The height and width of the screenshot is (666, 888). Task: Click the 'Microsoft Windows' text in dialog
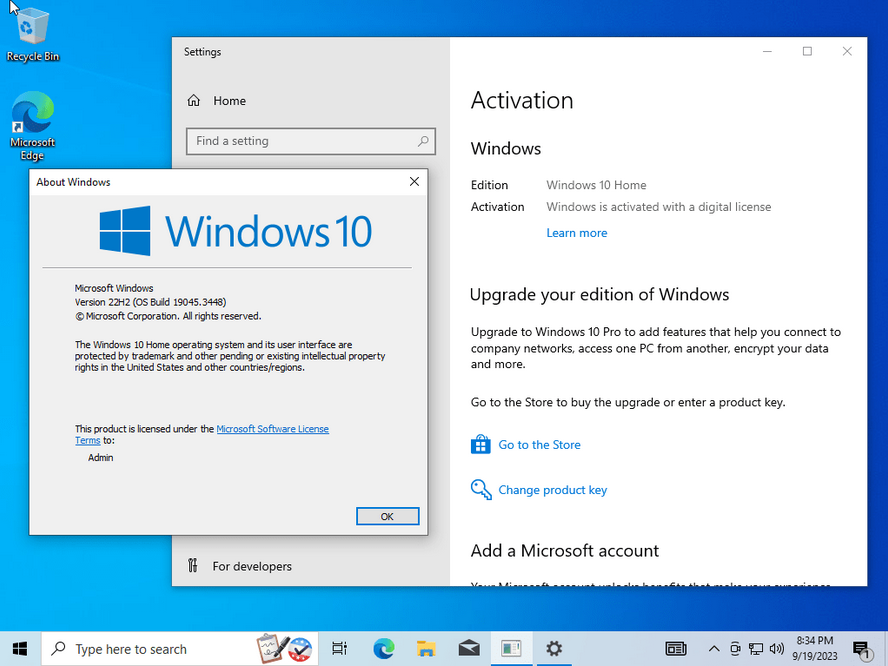[114, 288]
